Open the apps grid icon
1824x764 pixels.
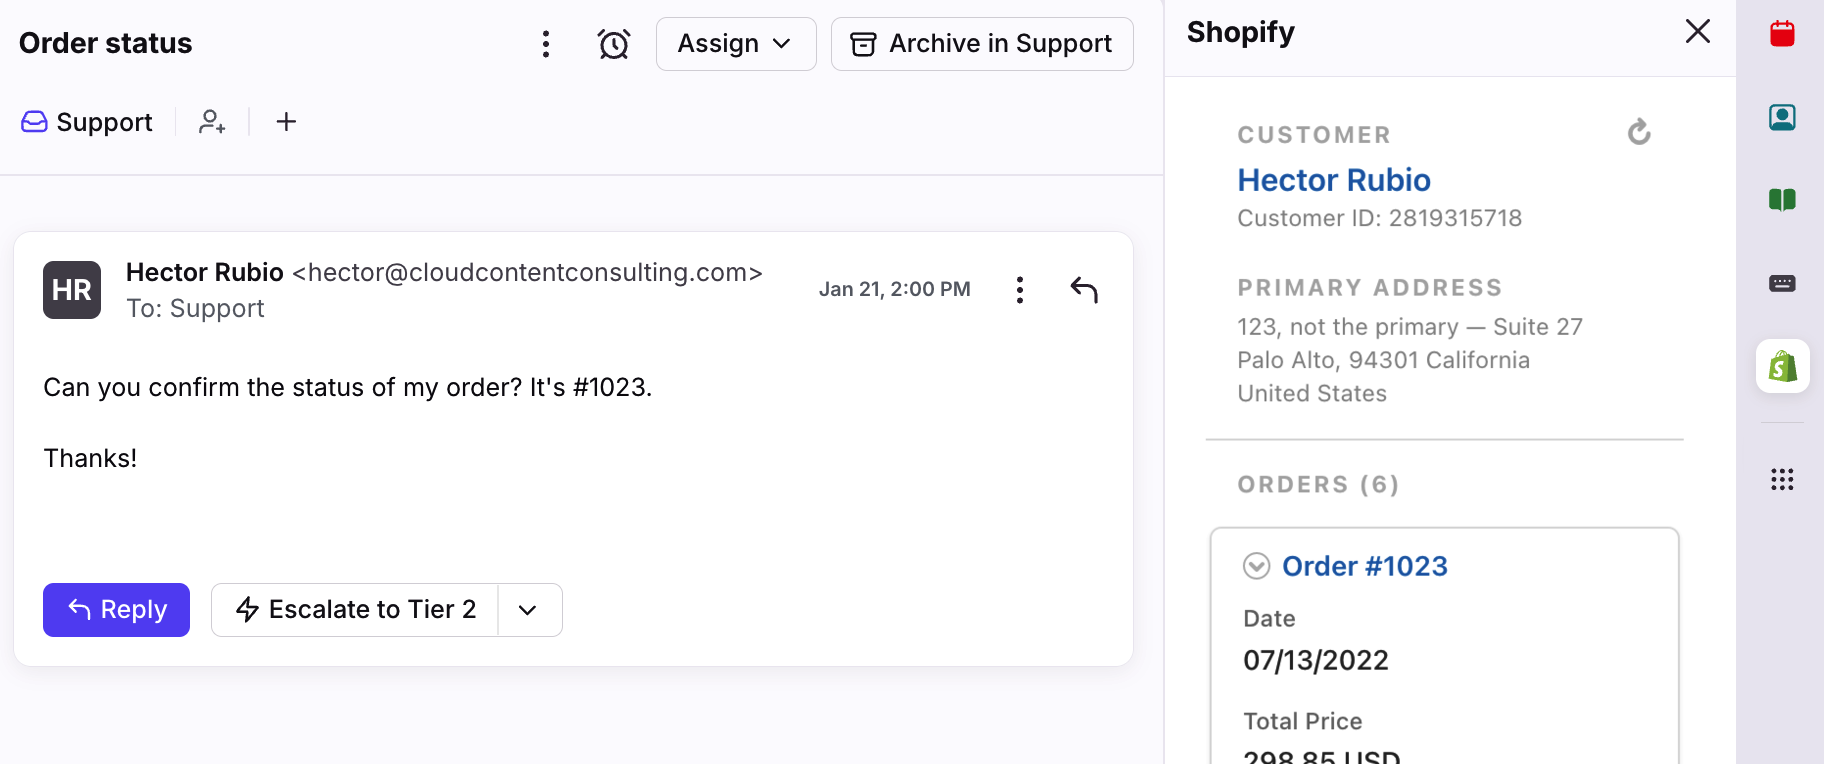1782,480
